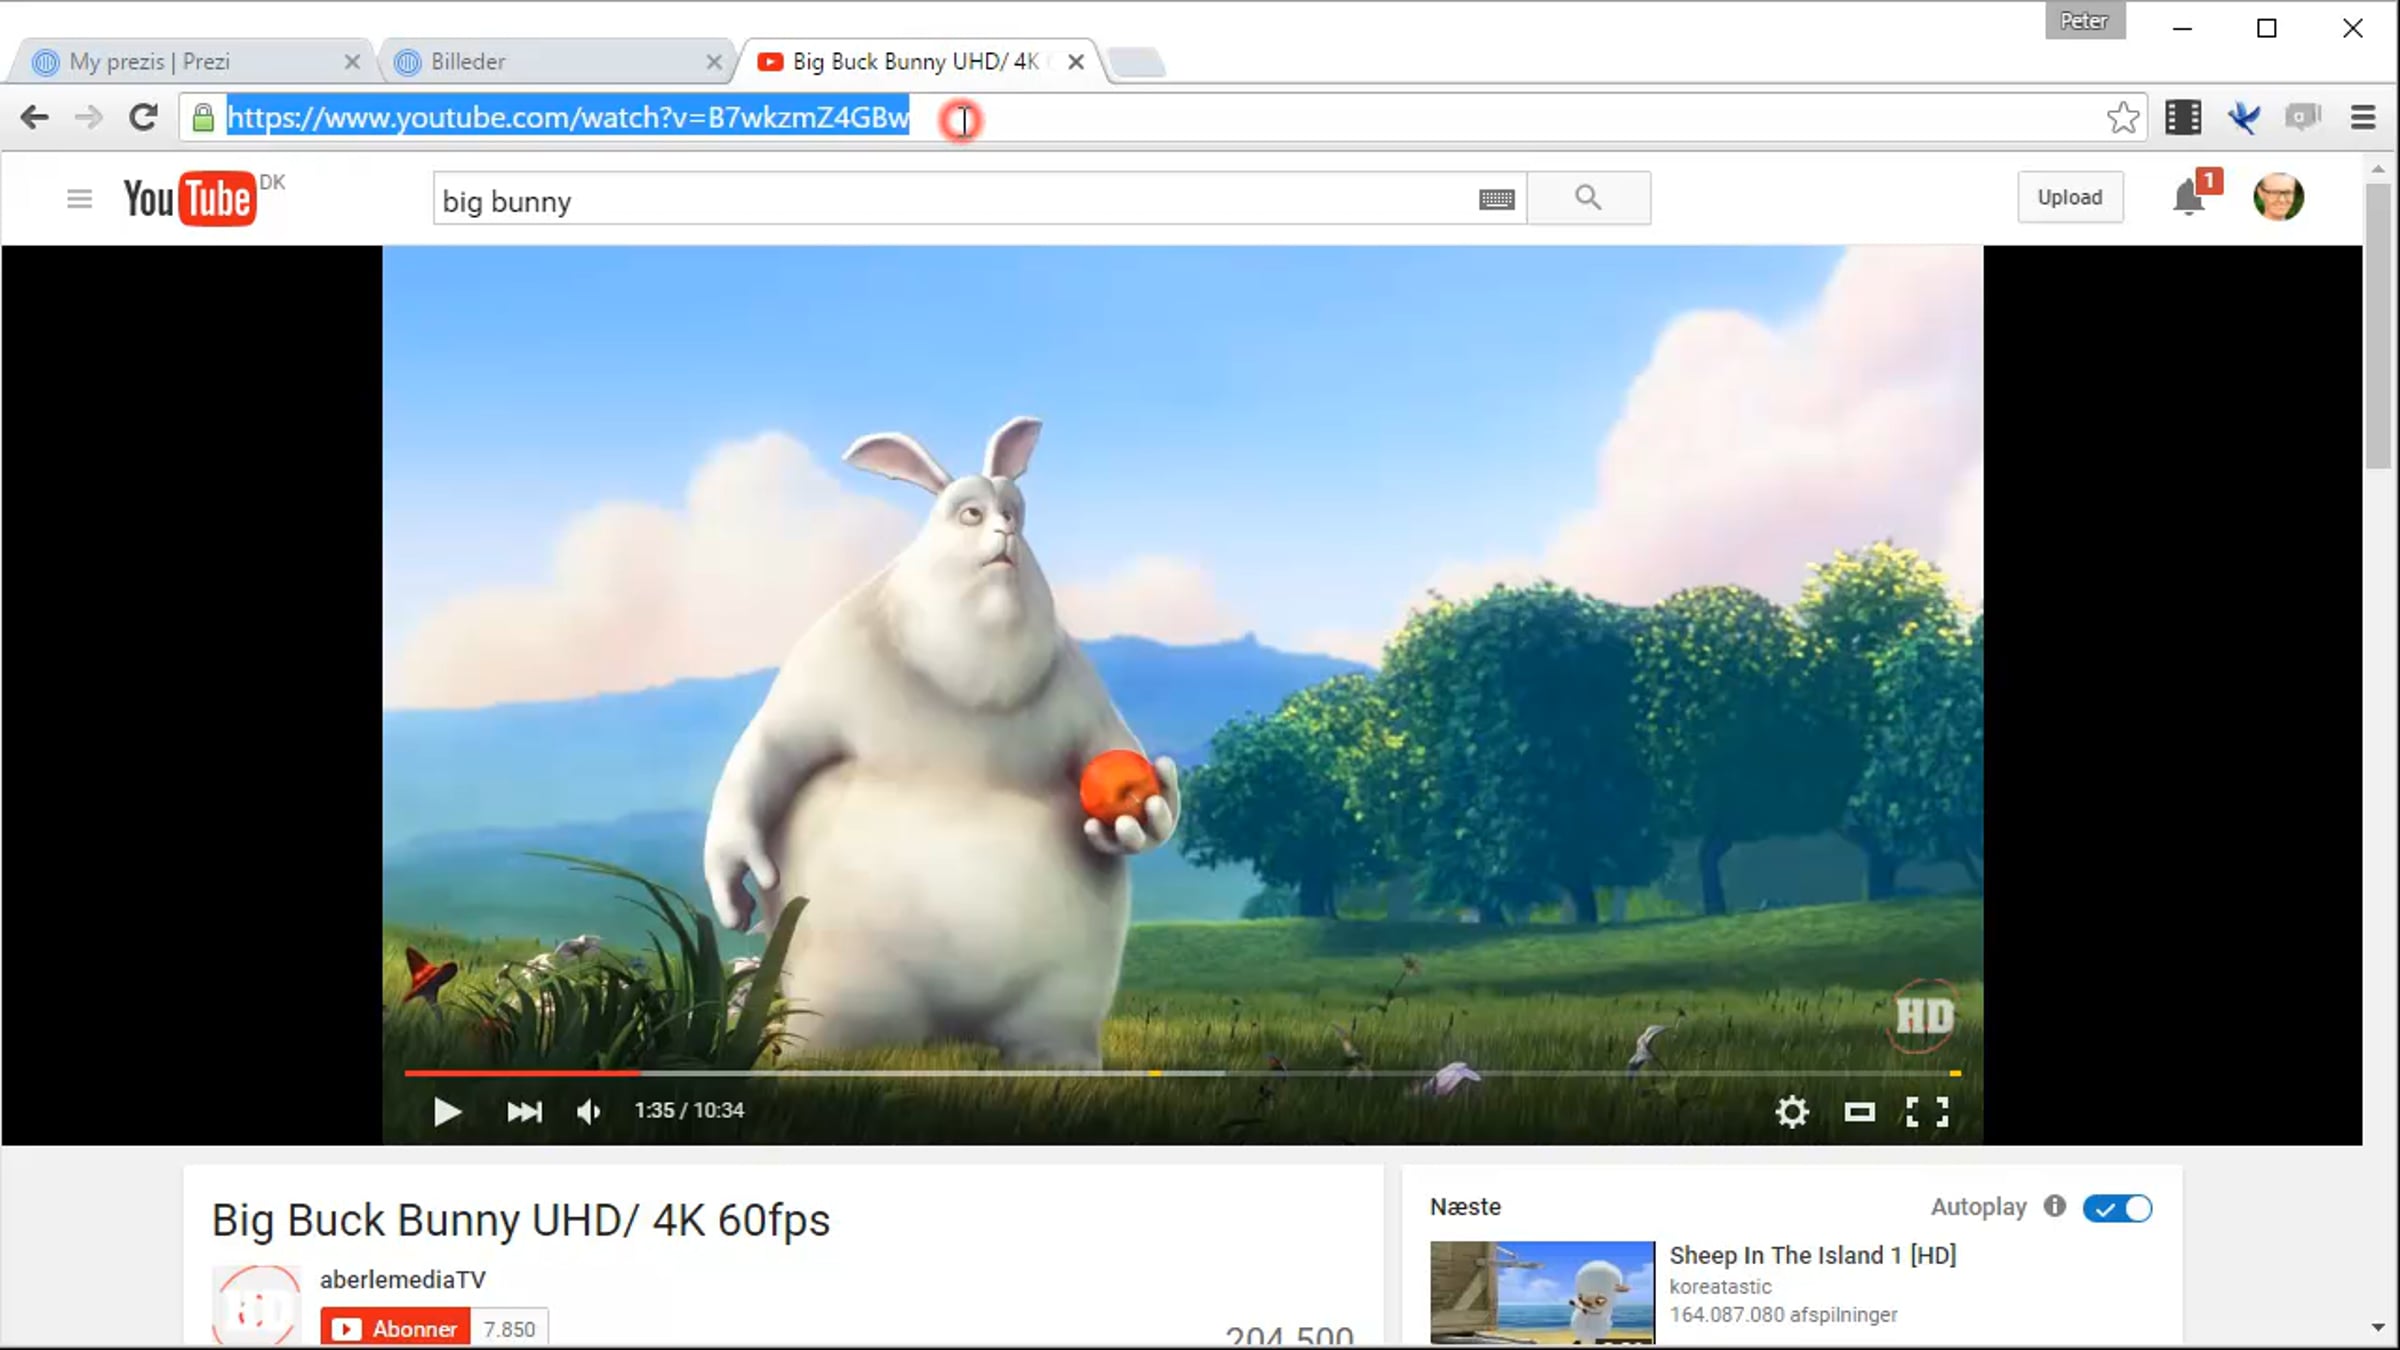Click the Upload button
This screenshot has width=2400, height=1350.
(2069, 197)
